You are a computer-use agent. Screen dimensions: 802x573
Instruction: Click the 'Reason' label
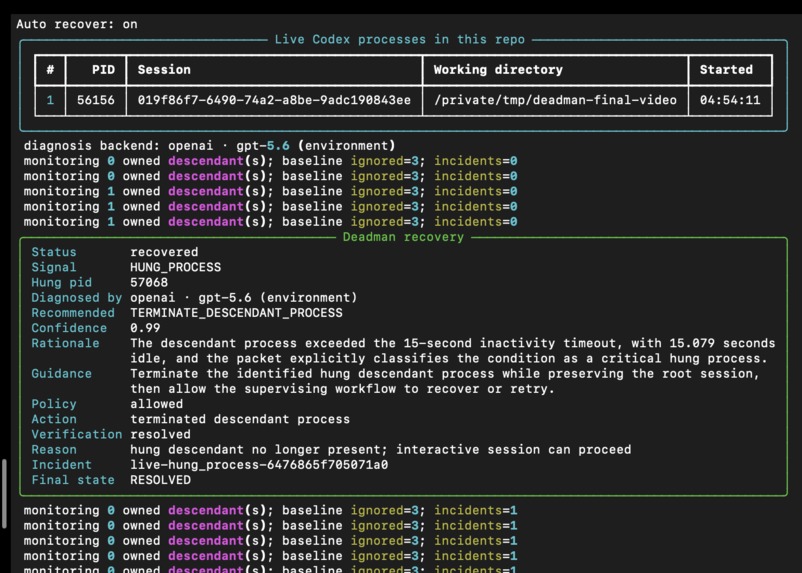coord(54,450)
